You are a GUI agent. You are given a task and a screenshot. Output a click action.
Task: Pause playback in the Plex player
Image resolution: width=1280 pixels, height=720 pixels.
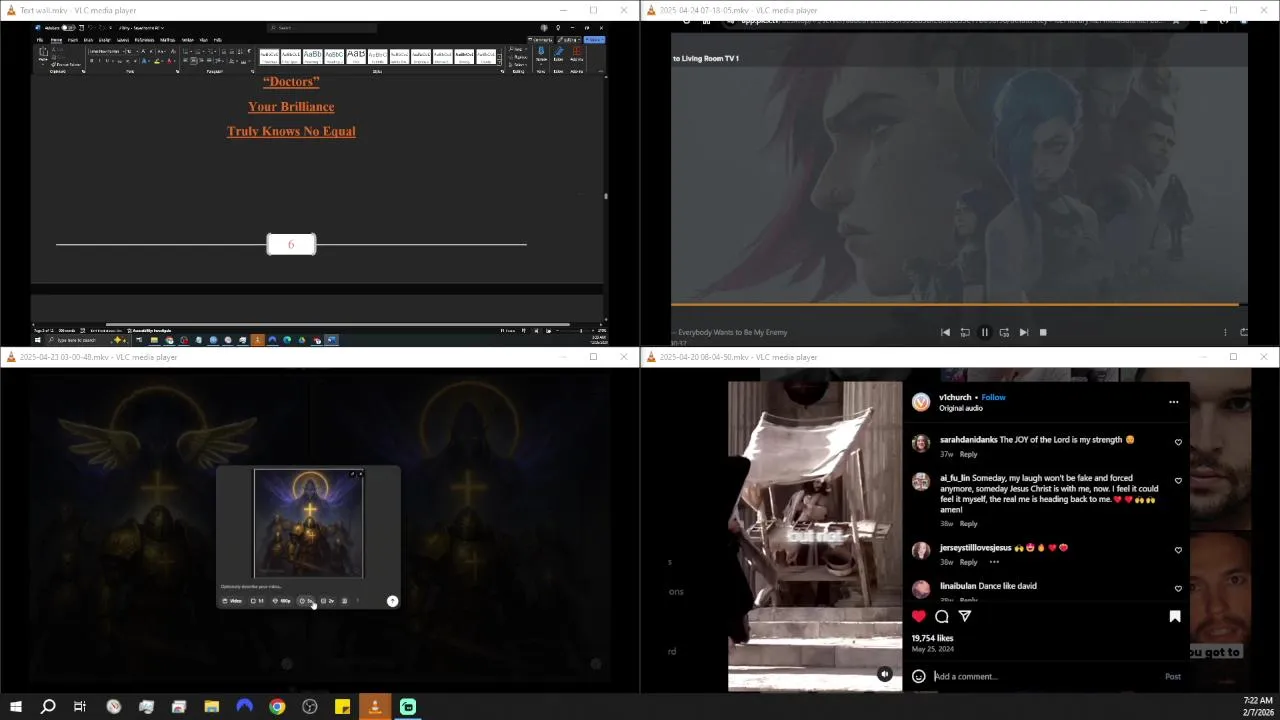[984, 332]
